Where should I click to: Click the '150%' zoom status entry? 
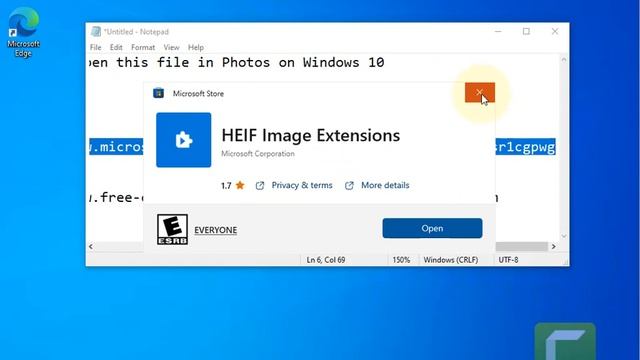coord(401,260)
